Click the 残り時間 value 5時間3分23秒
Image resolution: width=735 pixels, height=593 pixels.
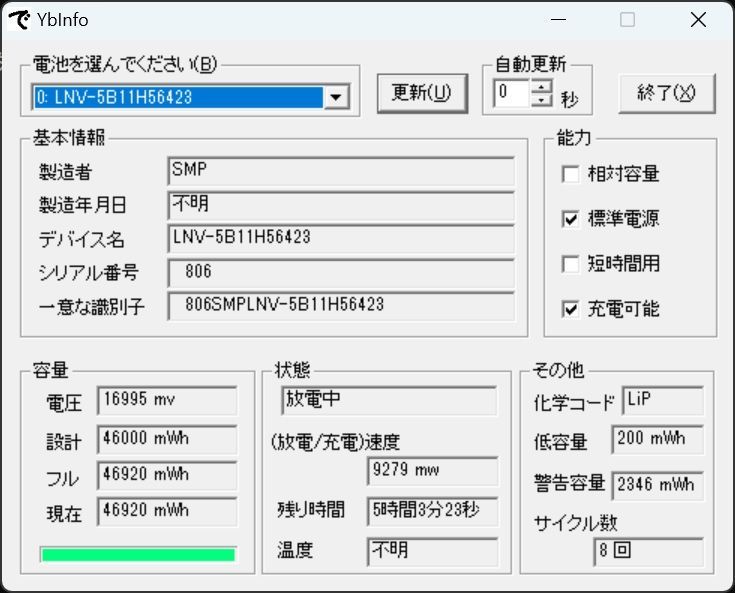click(x=433, y=511)
